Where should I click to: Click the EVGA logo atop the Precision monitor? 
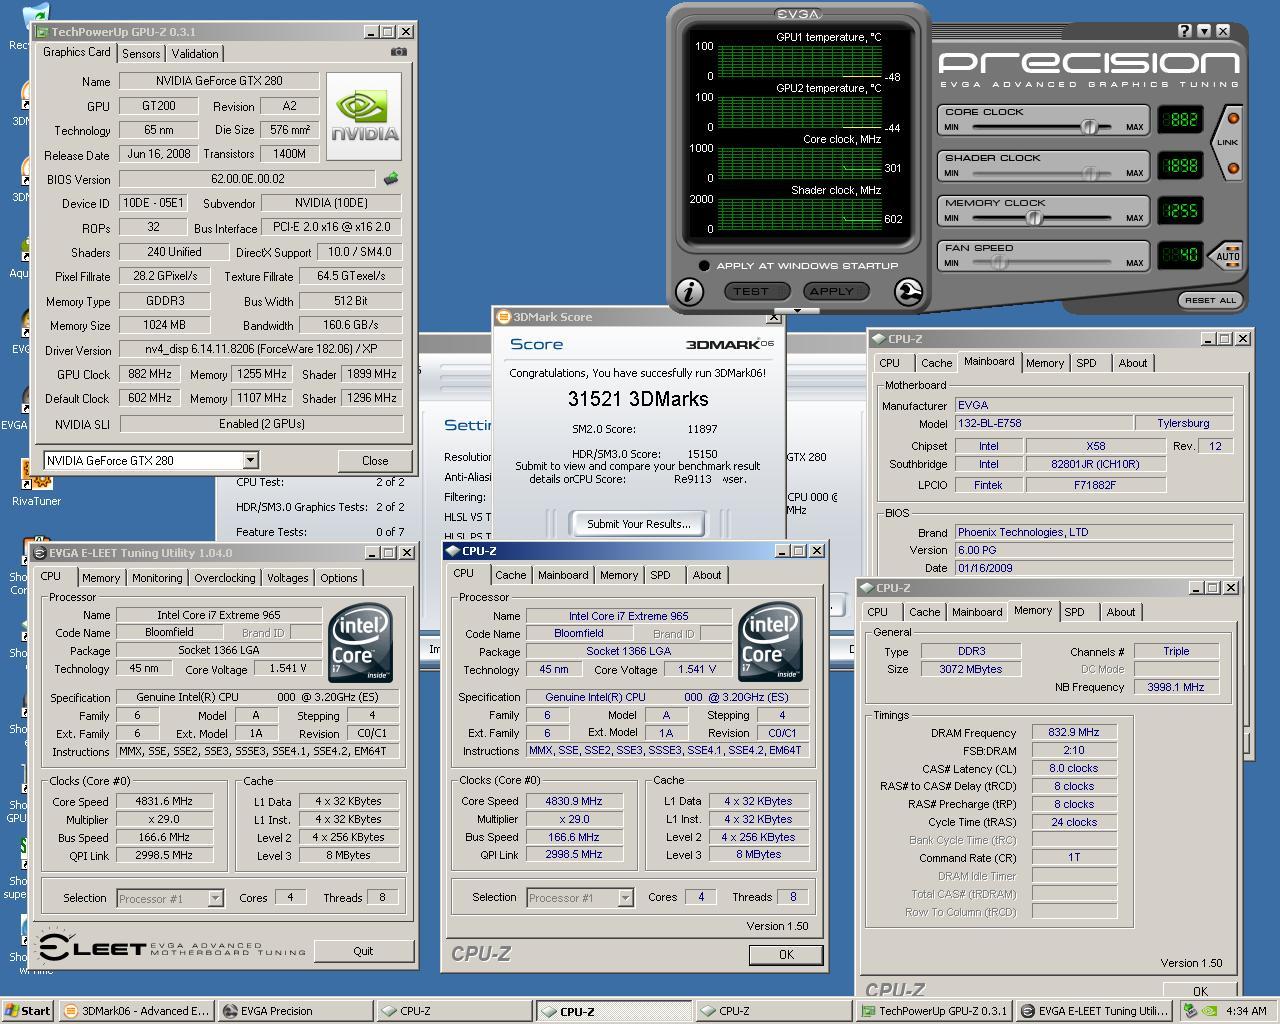(797, 14)
